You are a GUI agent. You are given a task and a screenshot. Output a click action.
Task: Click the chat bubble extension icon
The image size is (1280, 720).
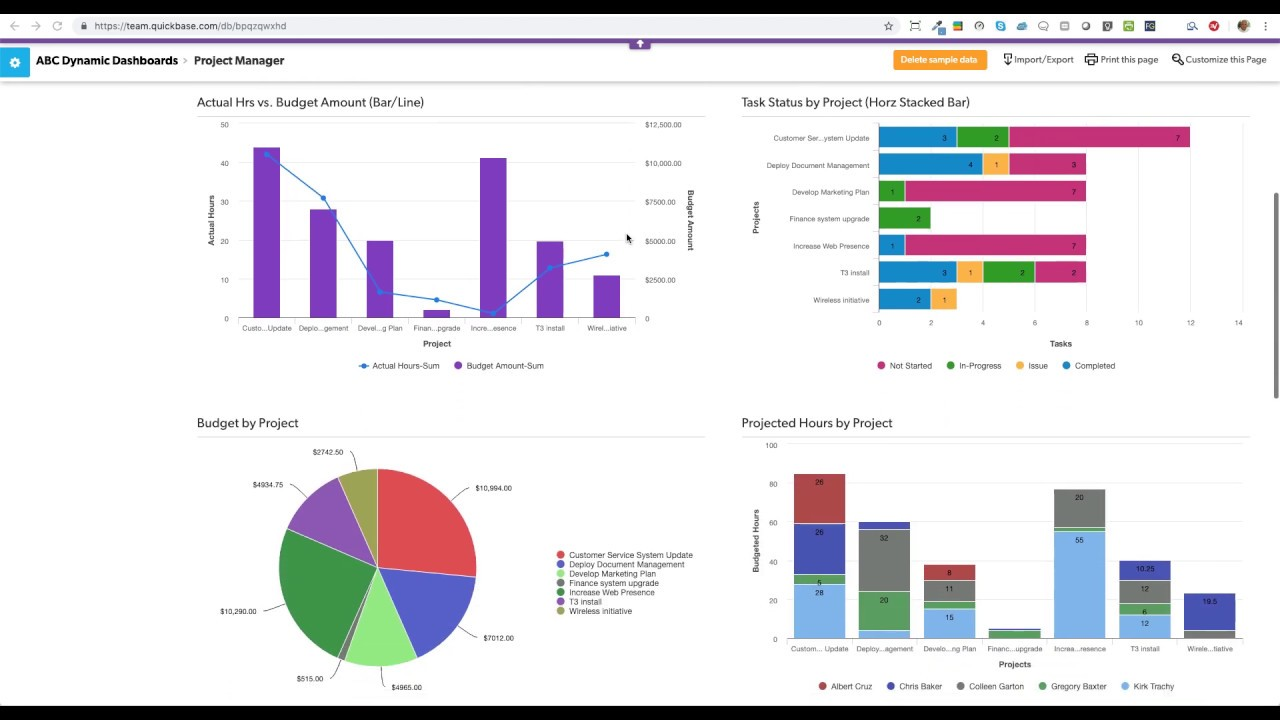pos(1043,26)
